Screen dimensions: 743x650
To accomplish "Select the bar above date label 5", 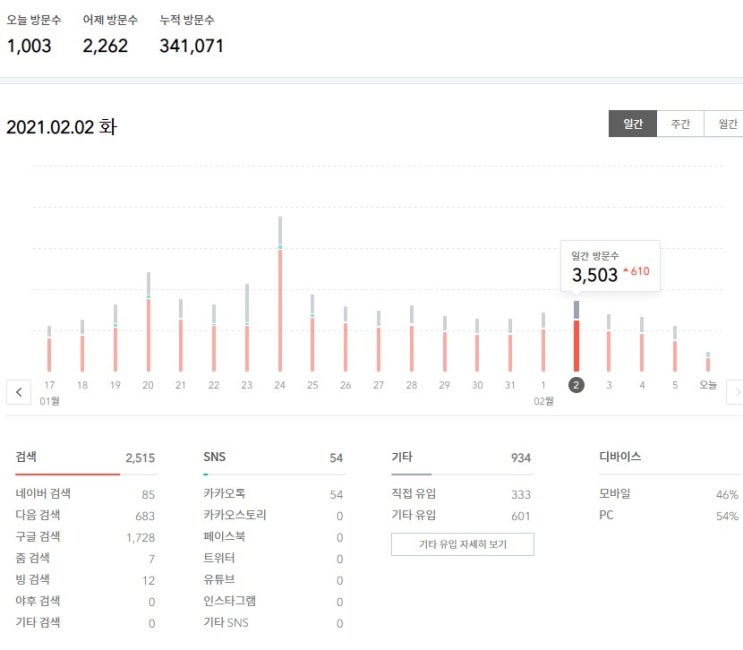I will (675, 349).
